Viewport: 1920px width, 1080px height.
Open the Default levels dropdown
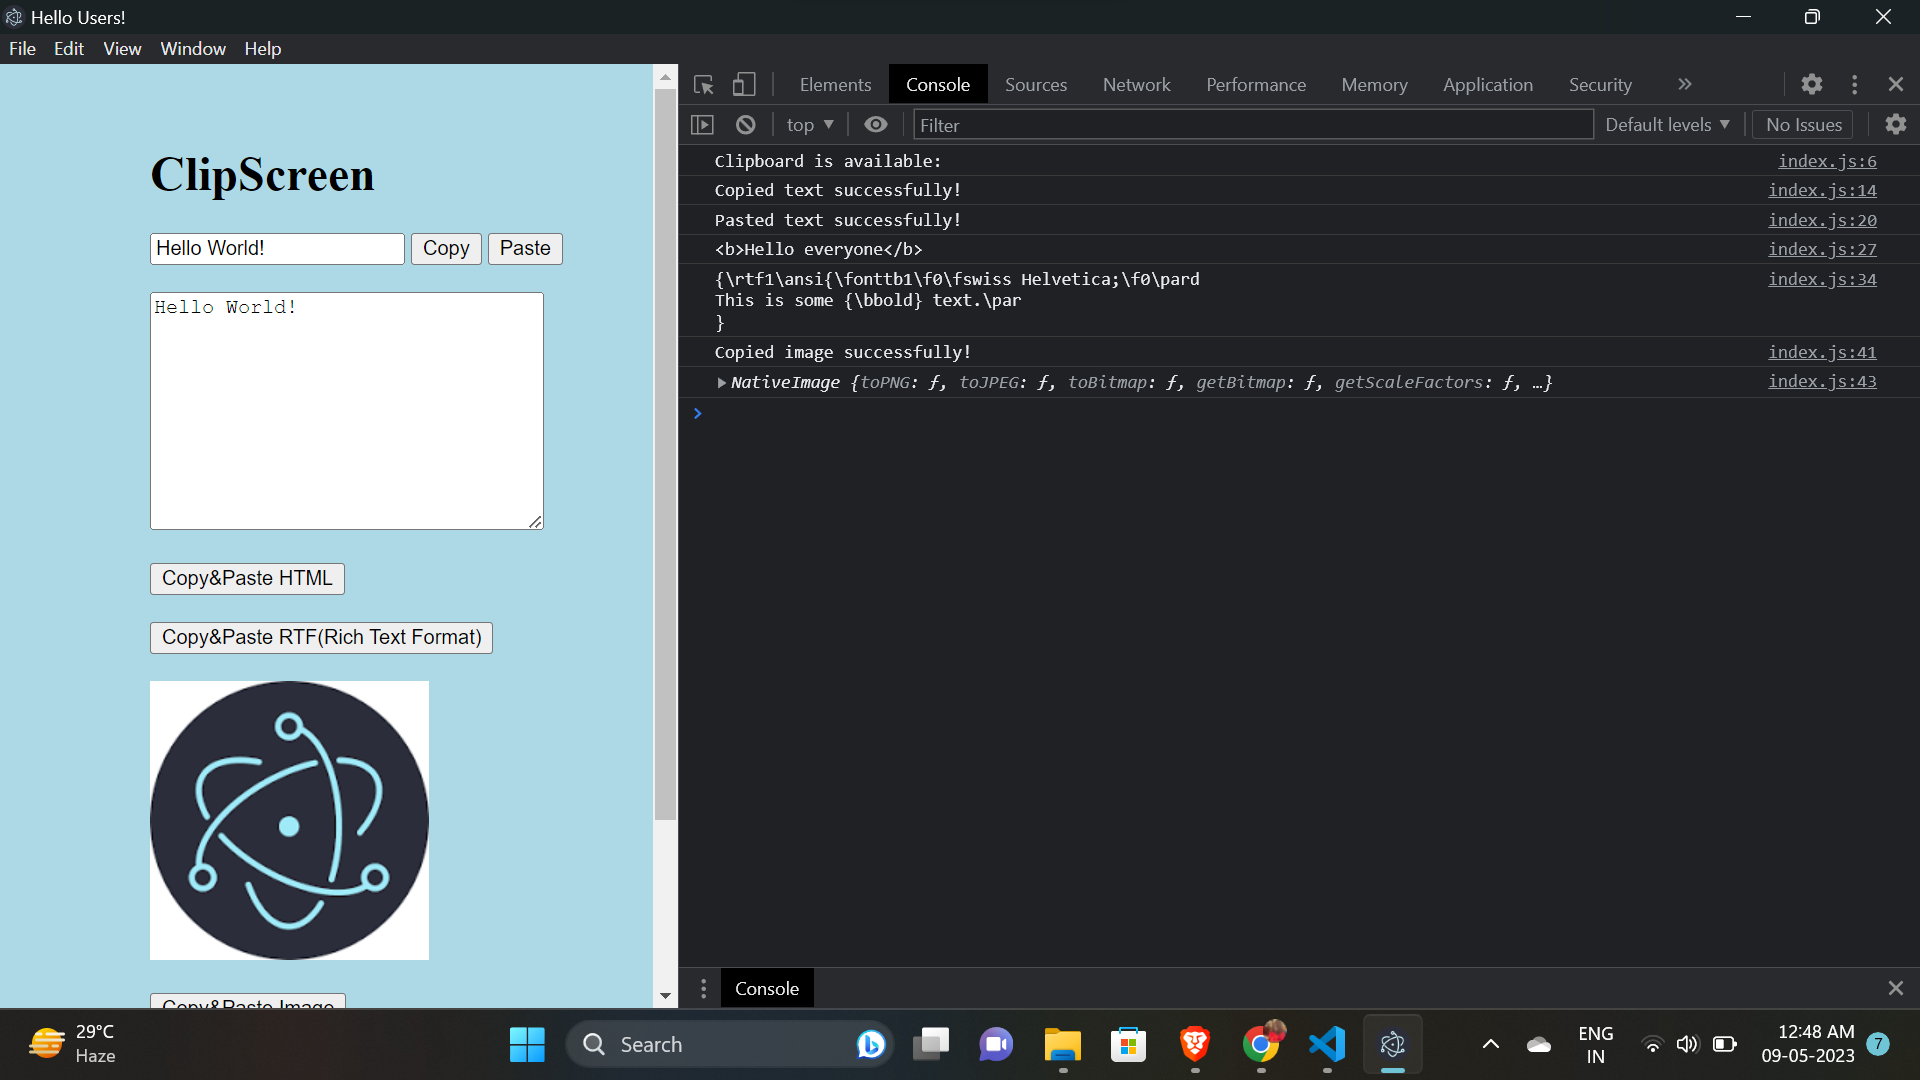click(x=1666, y=124)
